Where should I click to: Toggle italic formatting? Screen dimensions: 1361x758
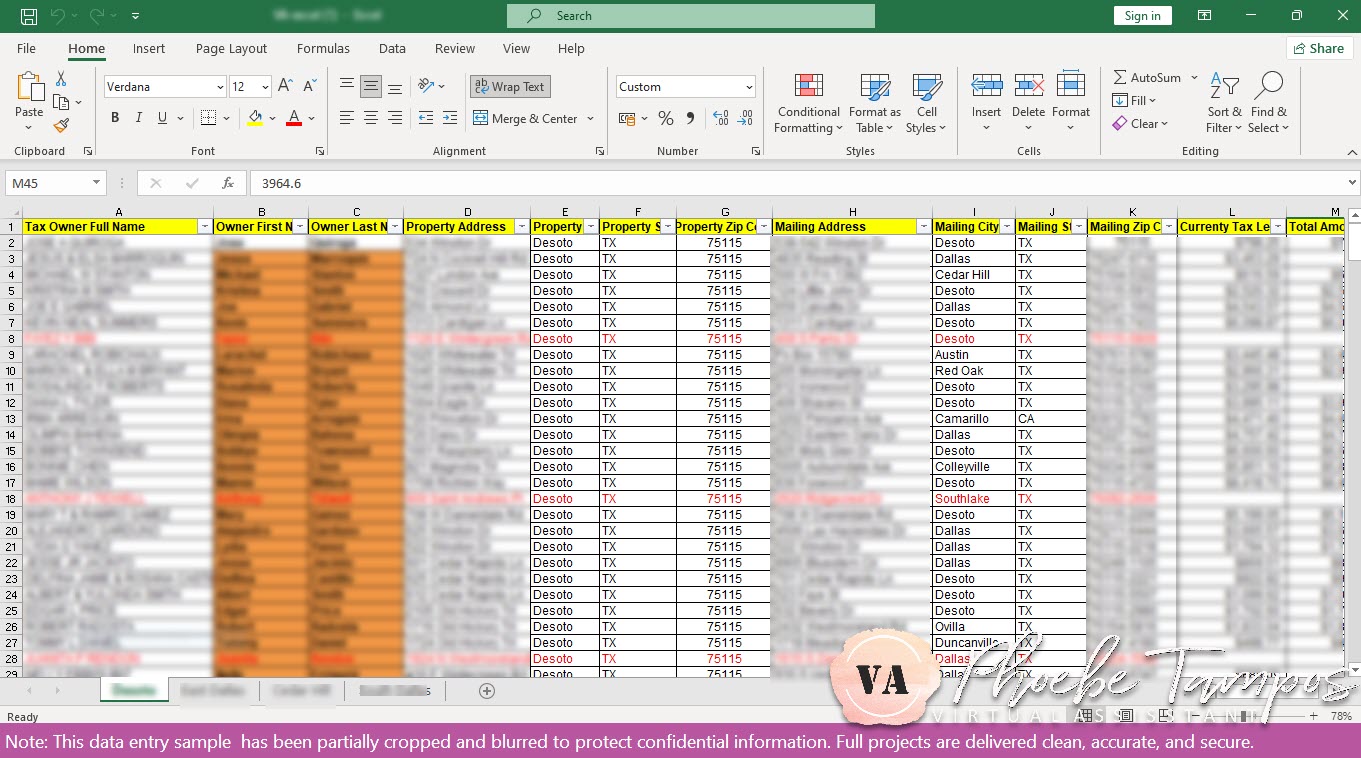point(138,118)
